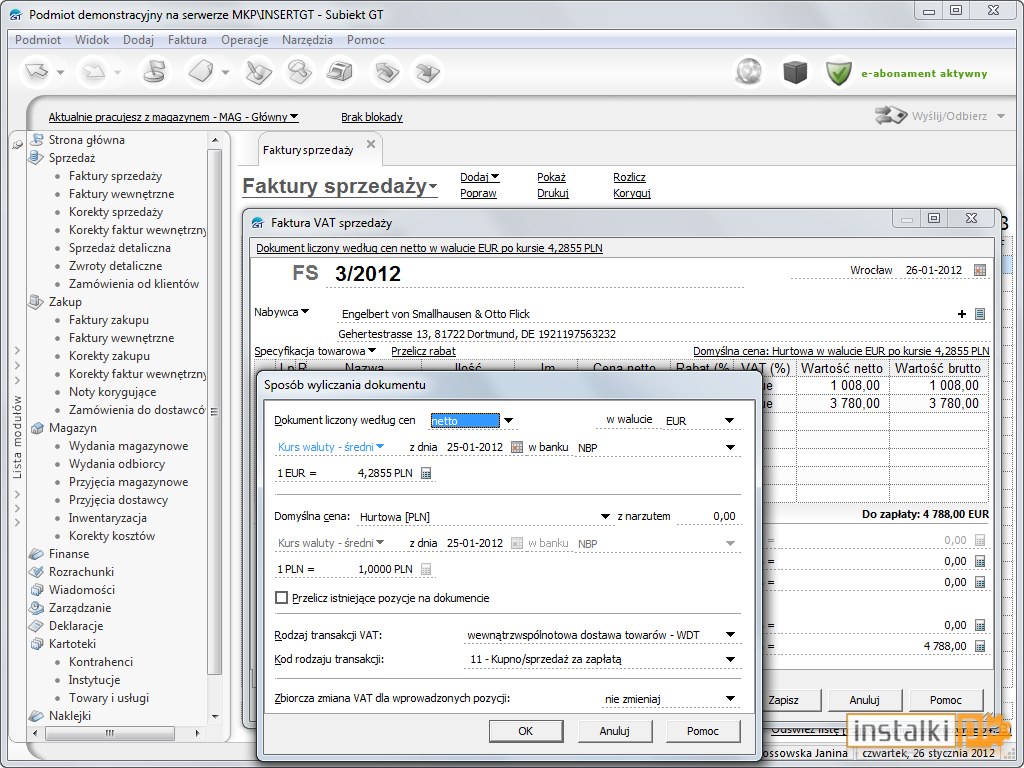This screenshot has height=768, width=1024.
Task: Expand the w walucie EUR dropdown
Action: 729,421
